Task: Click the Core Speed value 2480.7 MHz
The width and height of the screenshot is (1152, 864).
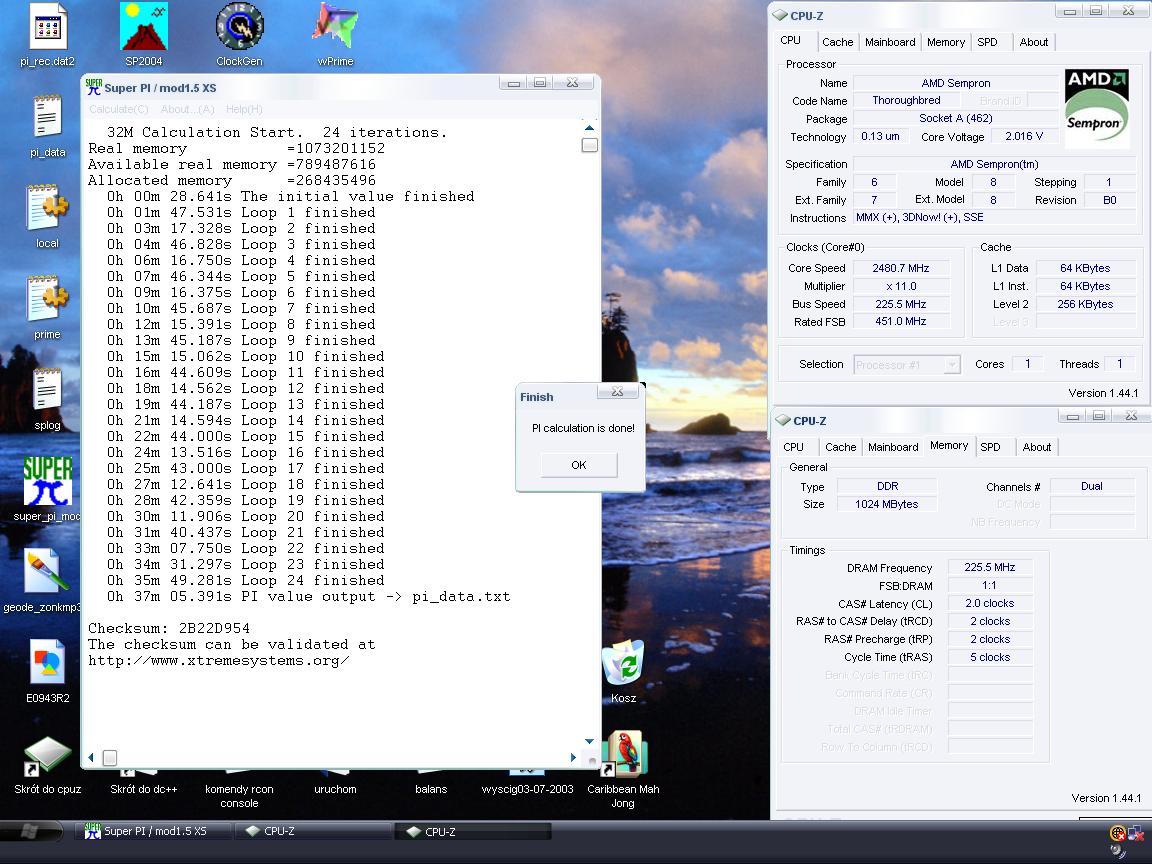Action: point(901,268)
